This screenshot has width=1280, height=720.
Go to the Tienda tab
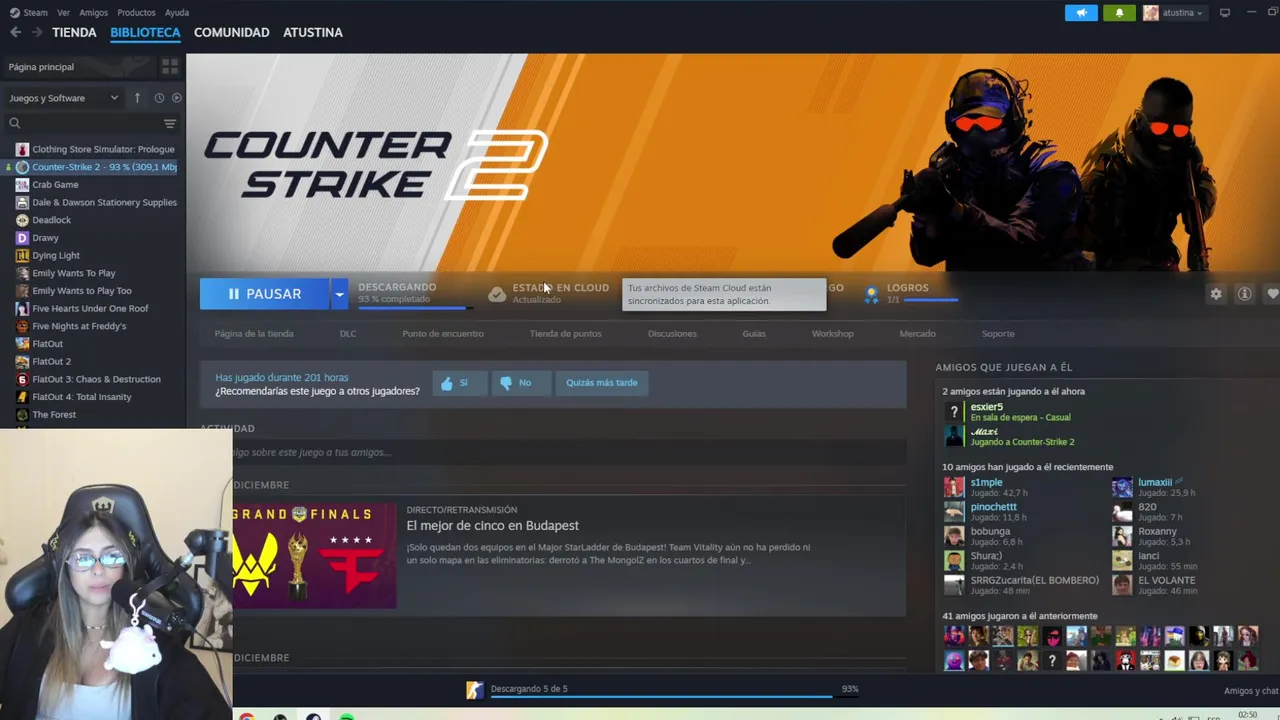[74, 32]
